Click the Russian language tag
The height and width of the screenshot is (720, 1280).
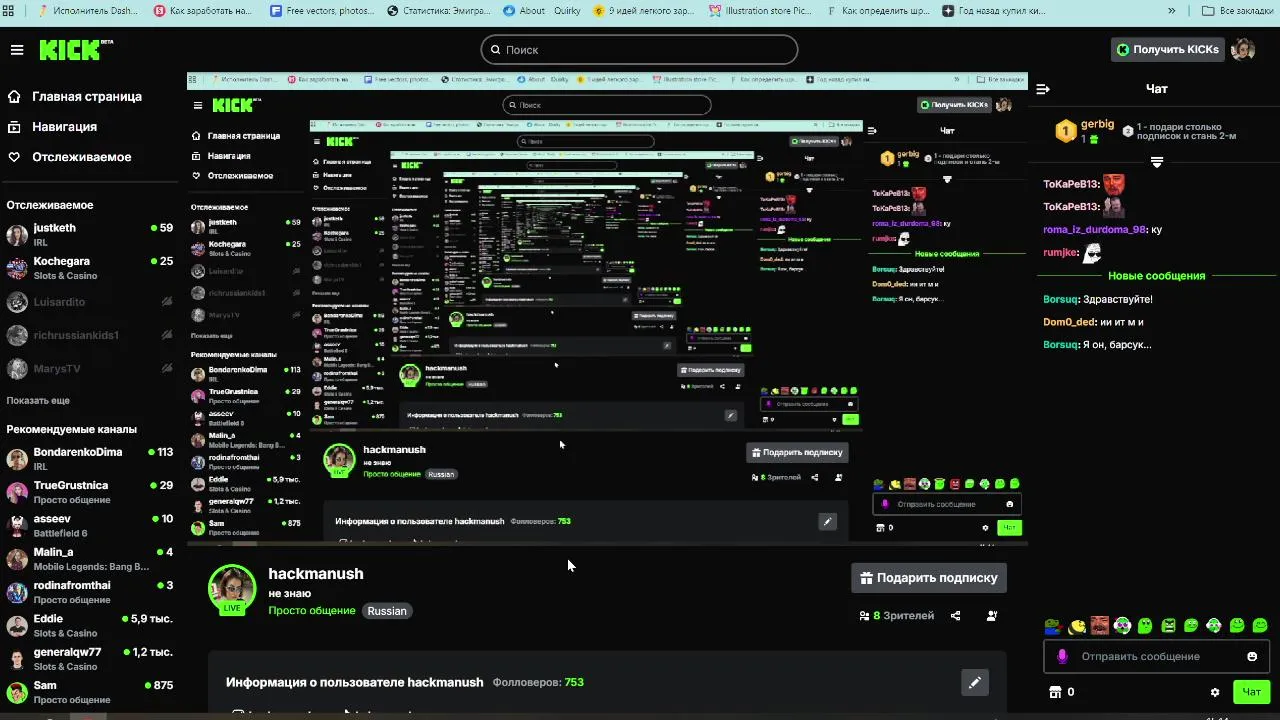tap(387, 611)
